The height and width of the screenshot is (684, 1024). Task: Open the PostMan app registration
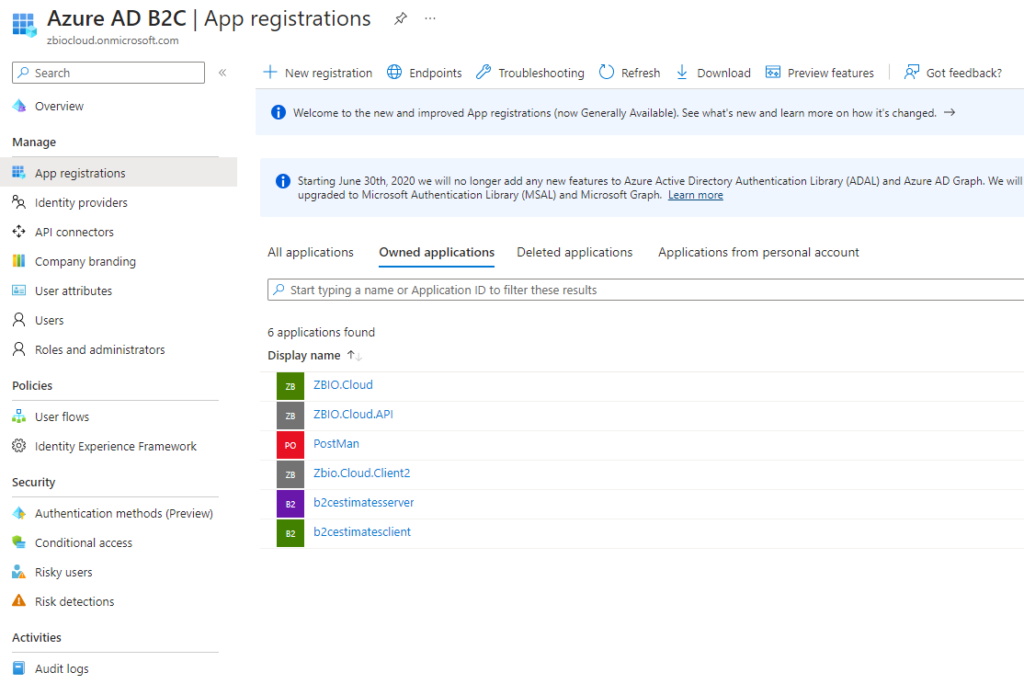coord(336,443)
